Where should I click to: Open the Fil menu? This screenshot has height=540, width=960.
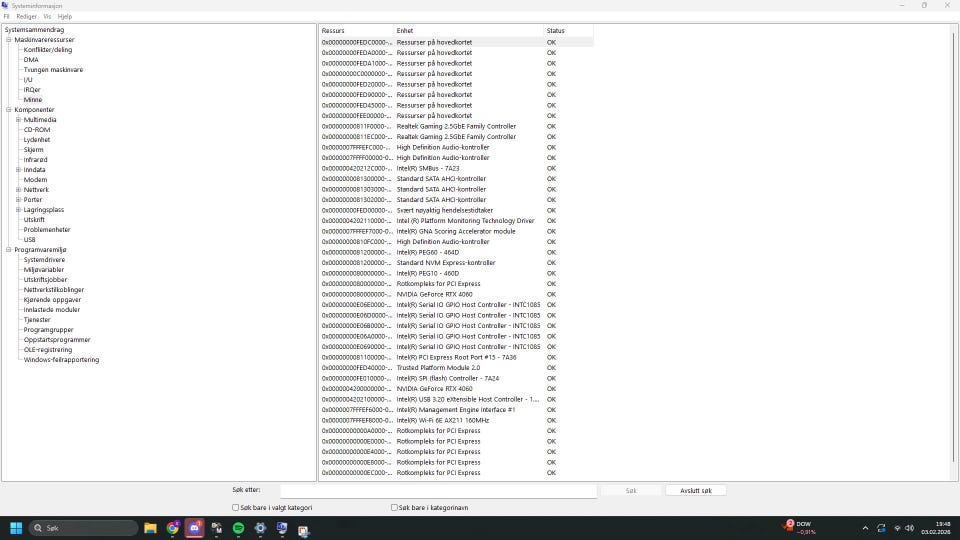[6, 17]
